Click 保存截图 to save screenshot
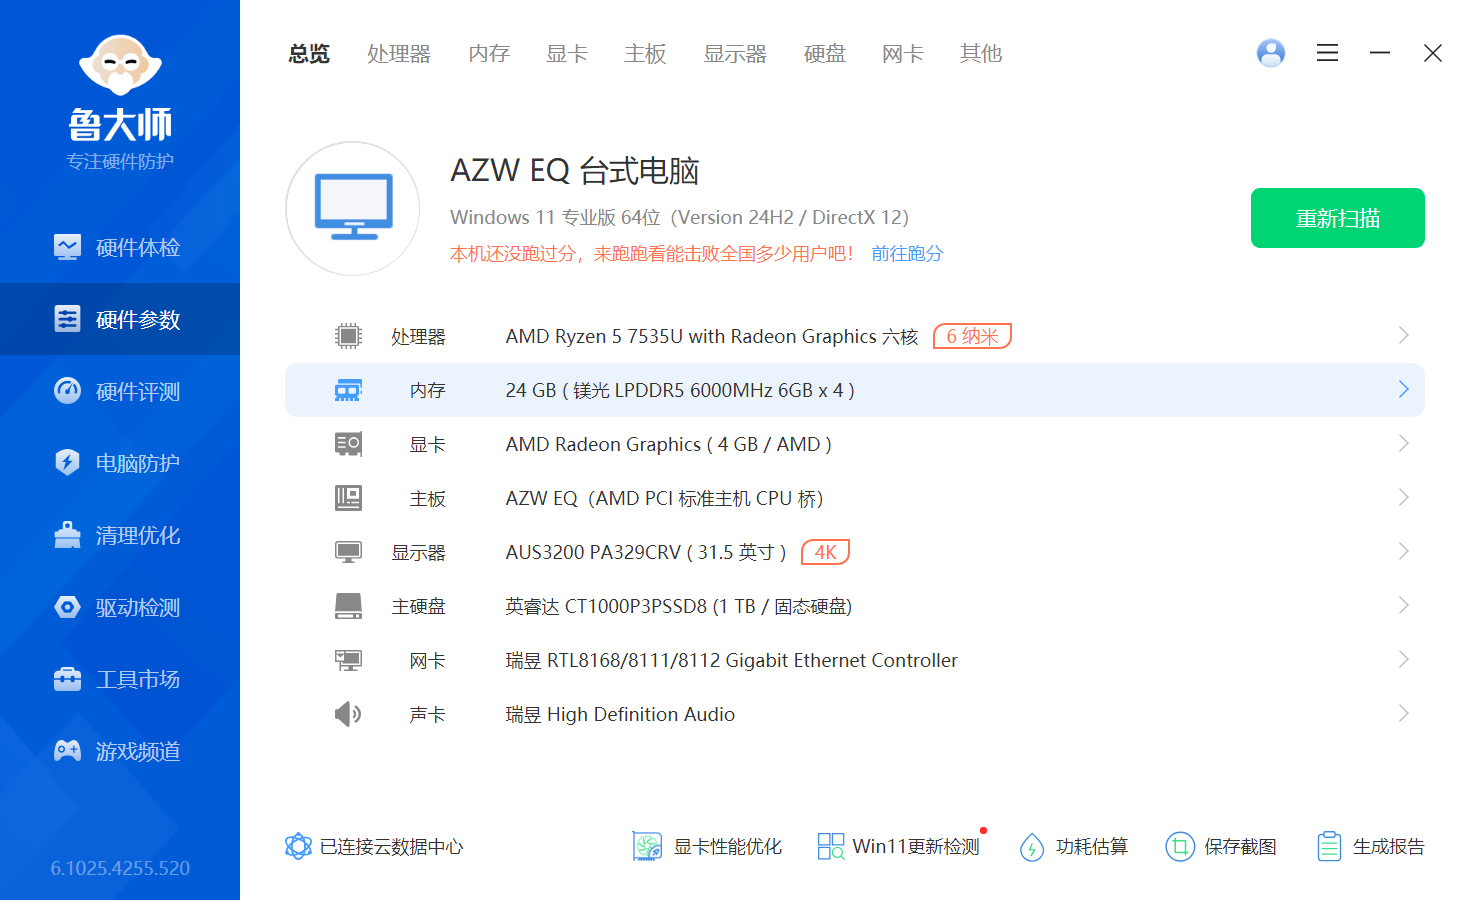 pyautogui.click(x=1221, y=847)
